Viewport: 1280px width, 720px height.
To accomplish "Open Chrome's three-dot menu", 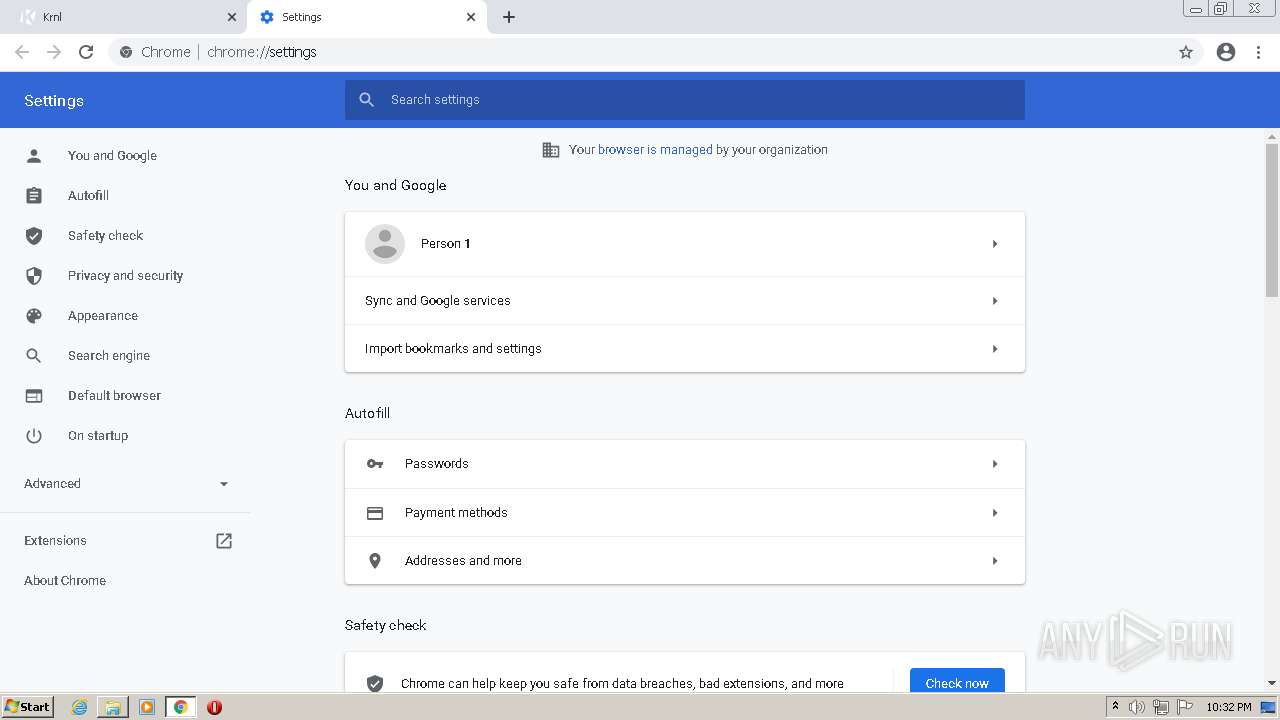I will pyautogui.click(x=1259, y=52).
